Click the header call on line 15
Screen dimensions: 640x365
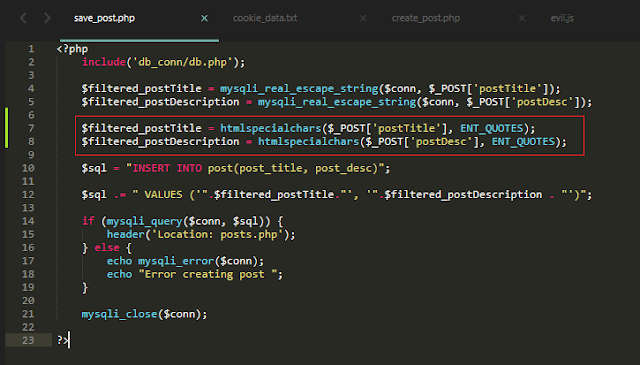tap(126, 234)
